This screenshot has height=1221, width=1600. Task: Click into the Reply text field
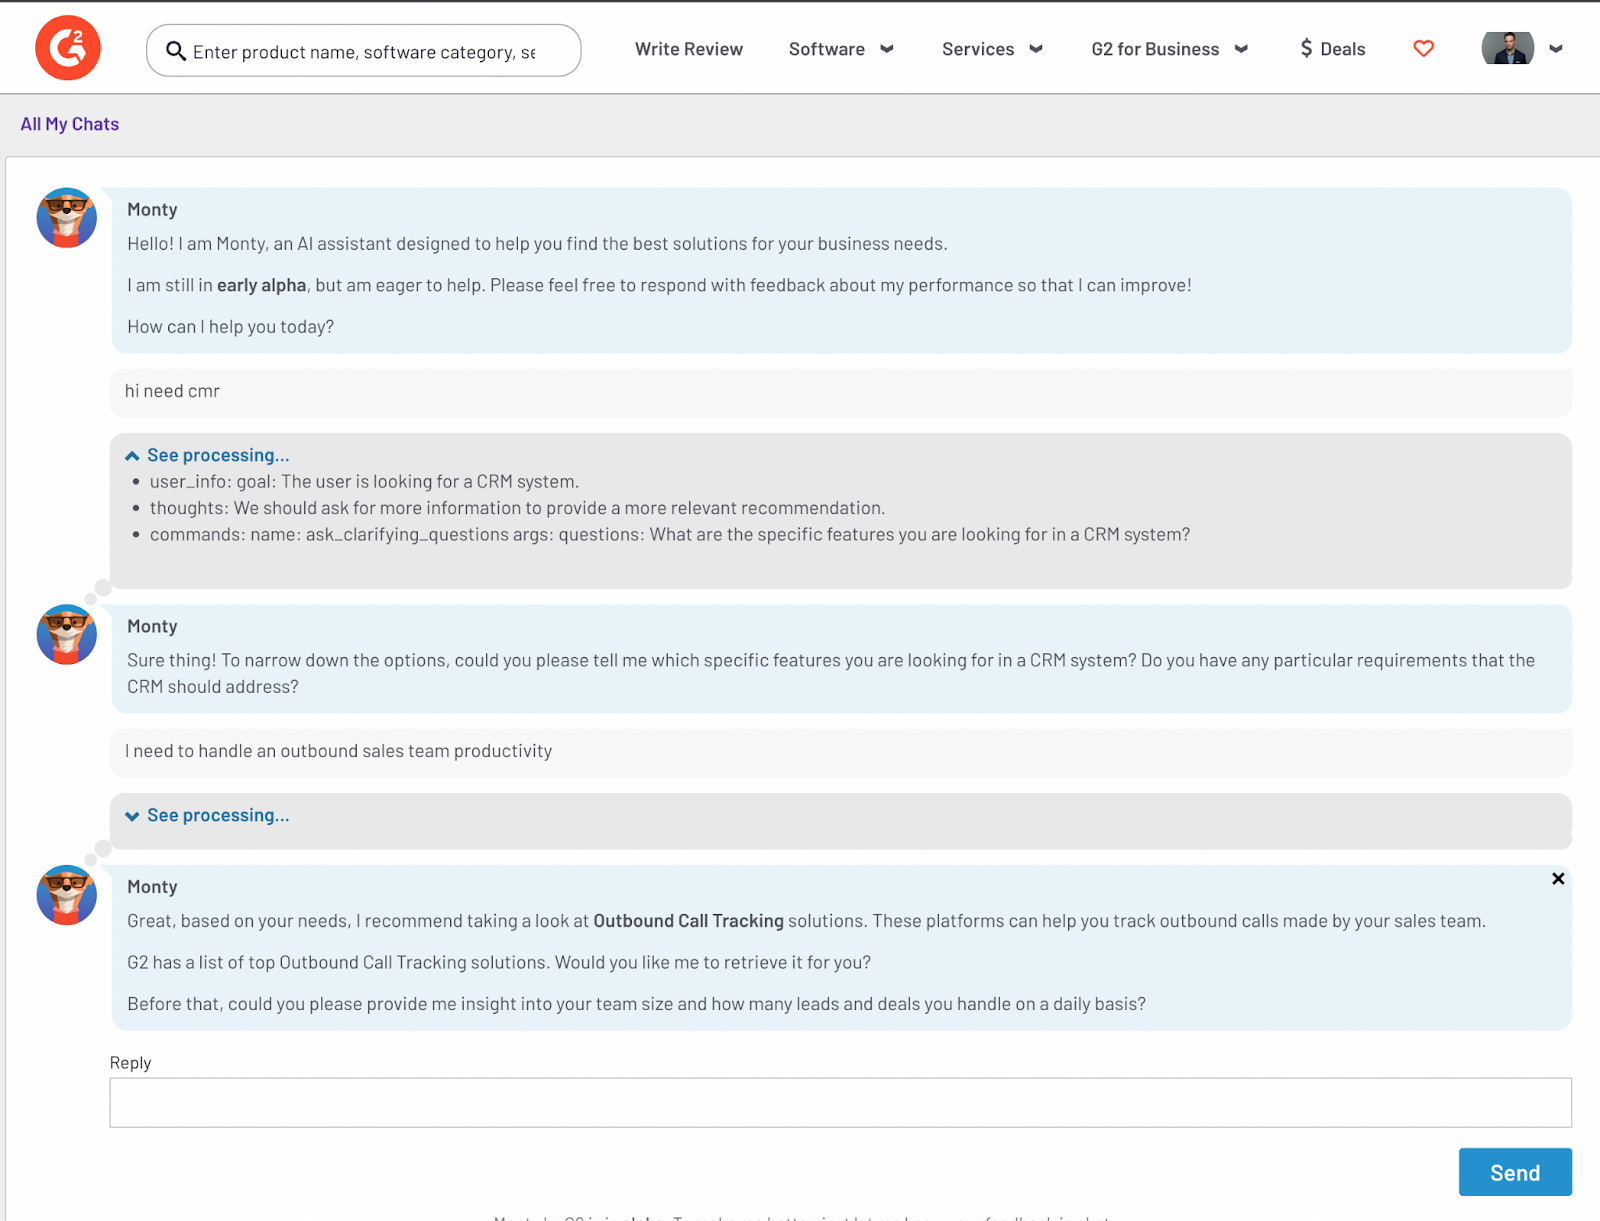[840, 1102]
